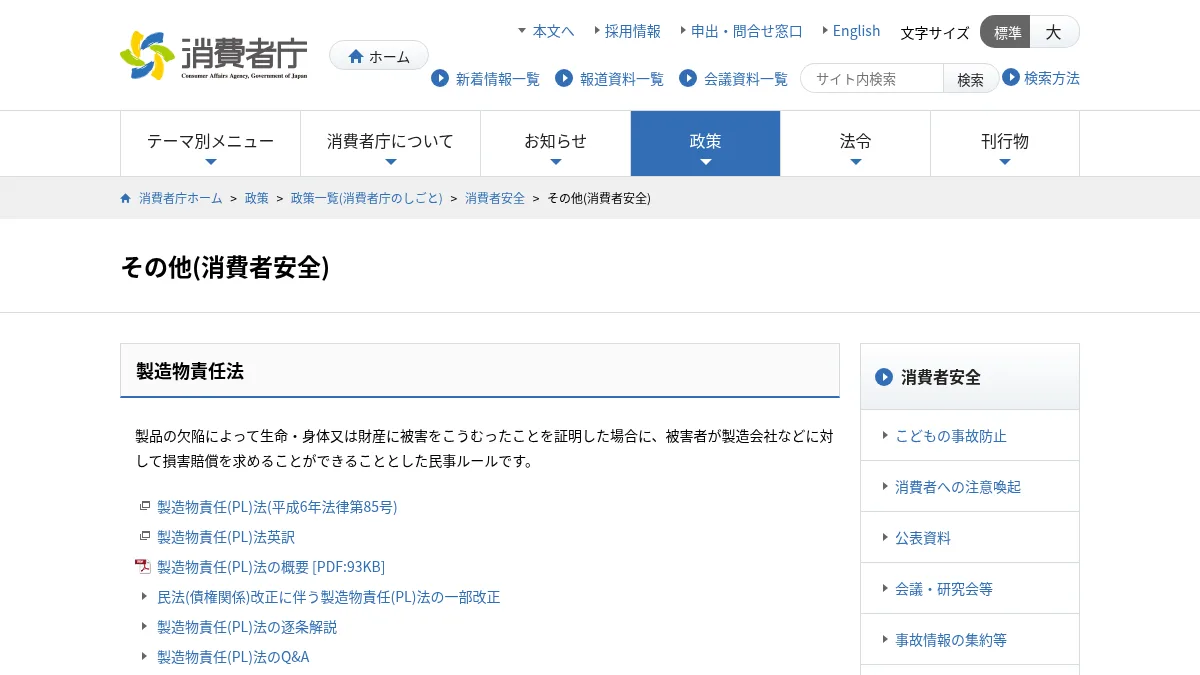Jump to 本文へ link
The height and width of the screenshot is (675, 1200).
pyautogui.click(x=553, y=31)
